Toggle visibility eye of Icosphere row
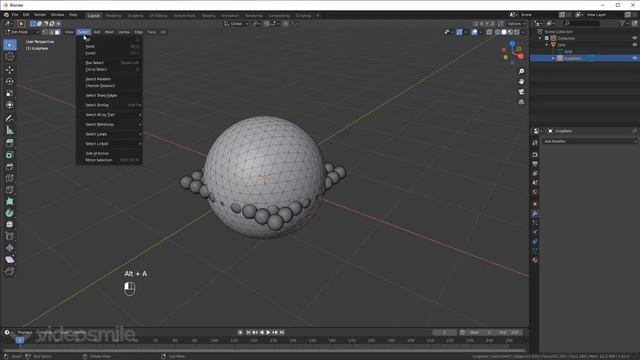The width and height of the screenshot is (640, 360). tap(635, 58)
